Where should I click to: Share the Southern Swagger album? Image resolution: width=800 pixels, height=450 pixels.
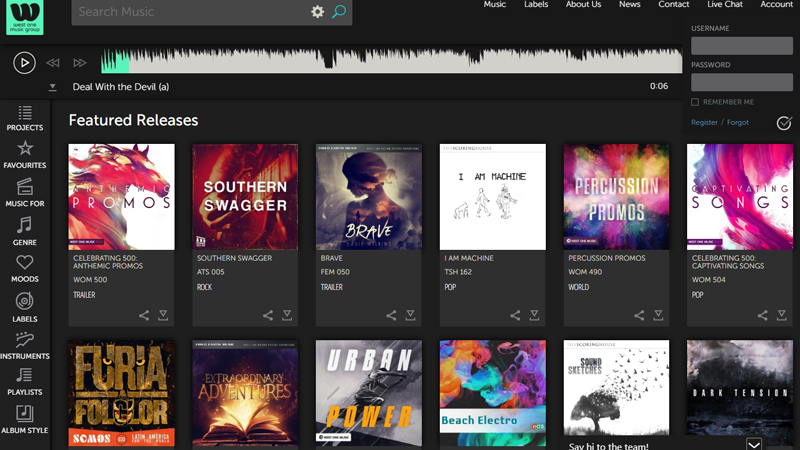(x=268, y=315)
